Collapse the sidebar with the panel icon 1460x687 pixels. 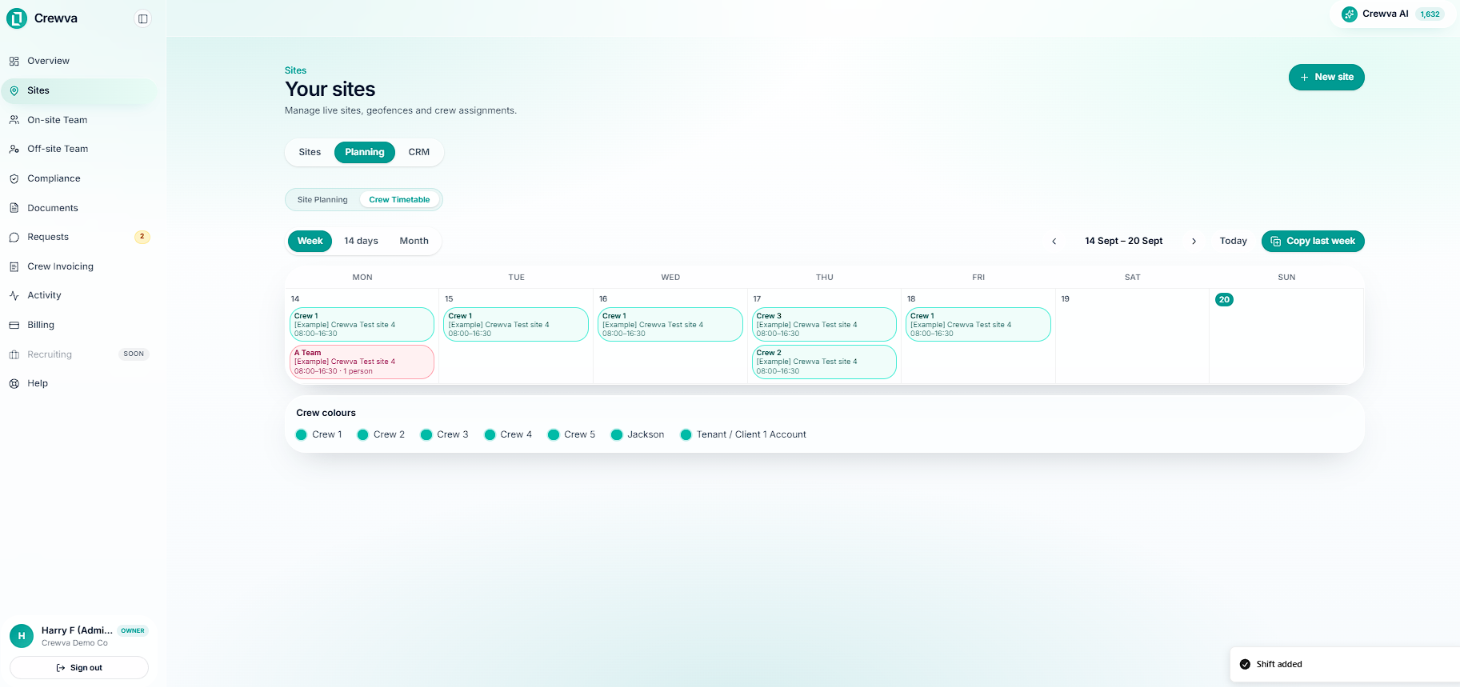click(x=143, y=18)
